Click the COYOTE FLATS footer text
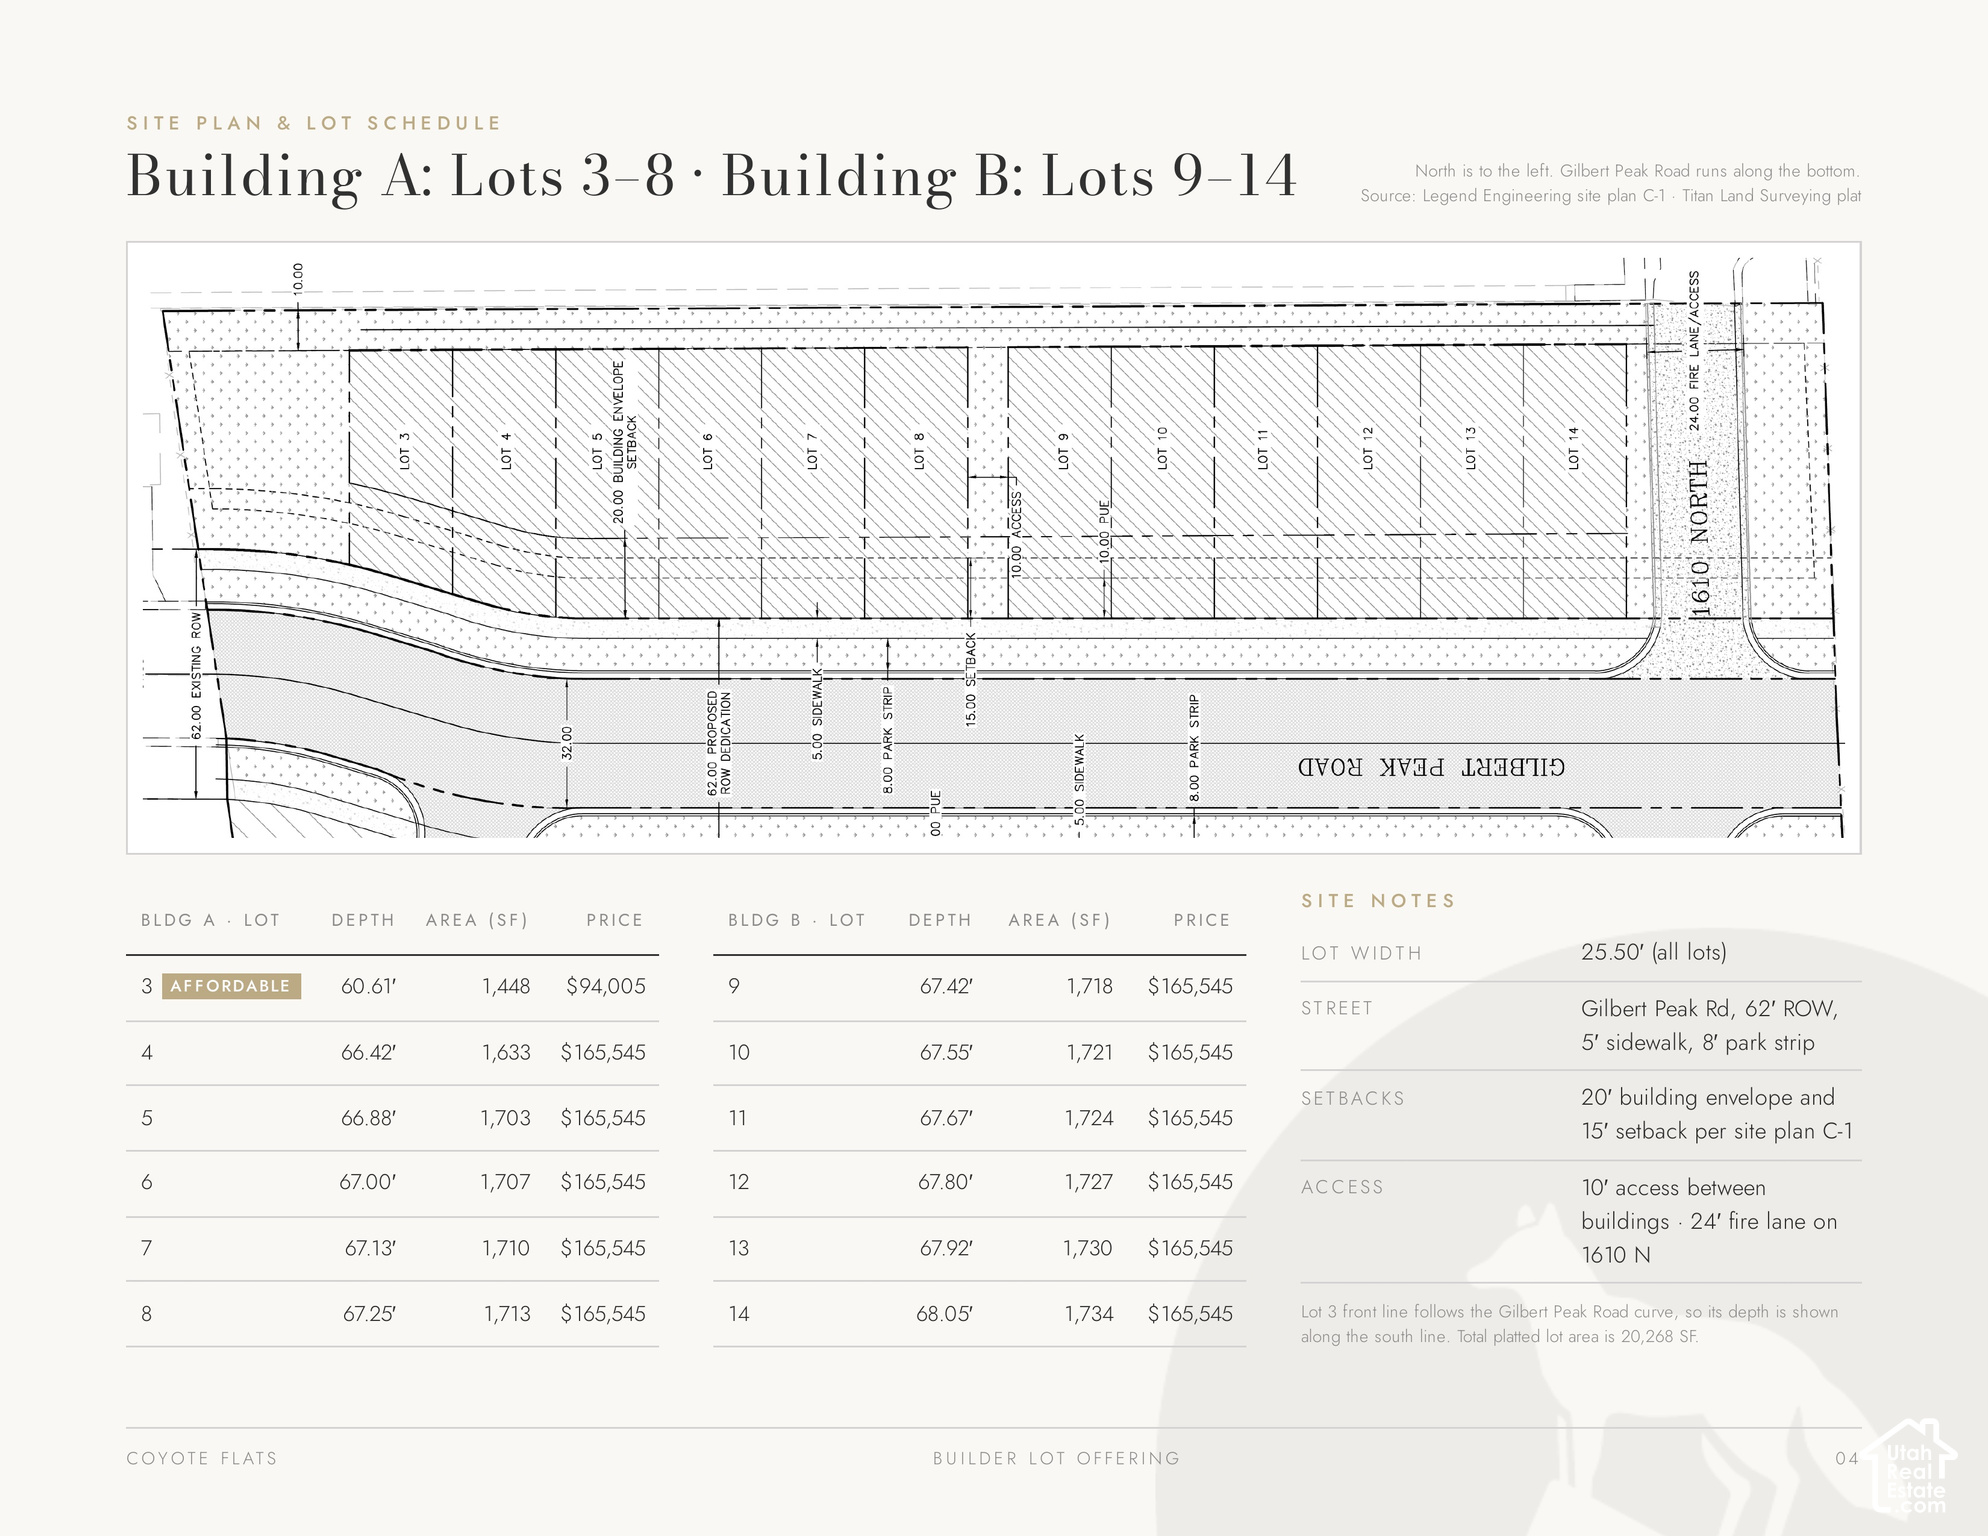The image size is (1988, 1536). (x=202, y=1458)
